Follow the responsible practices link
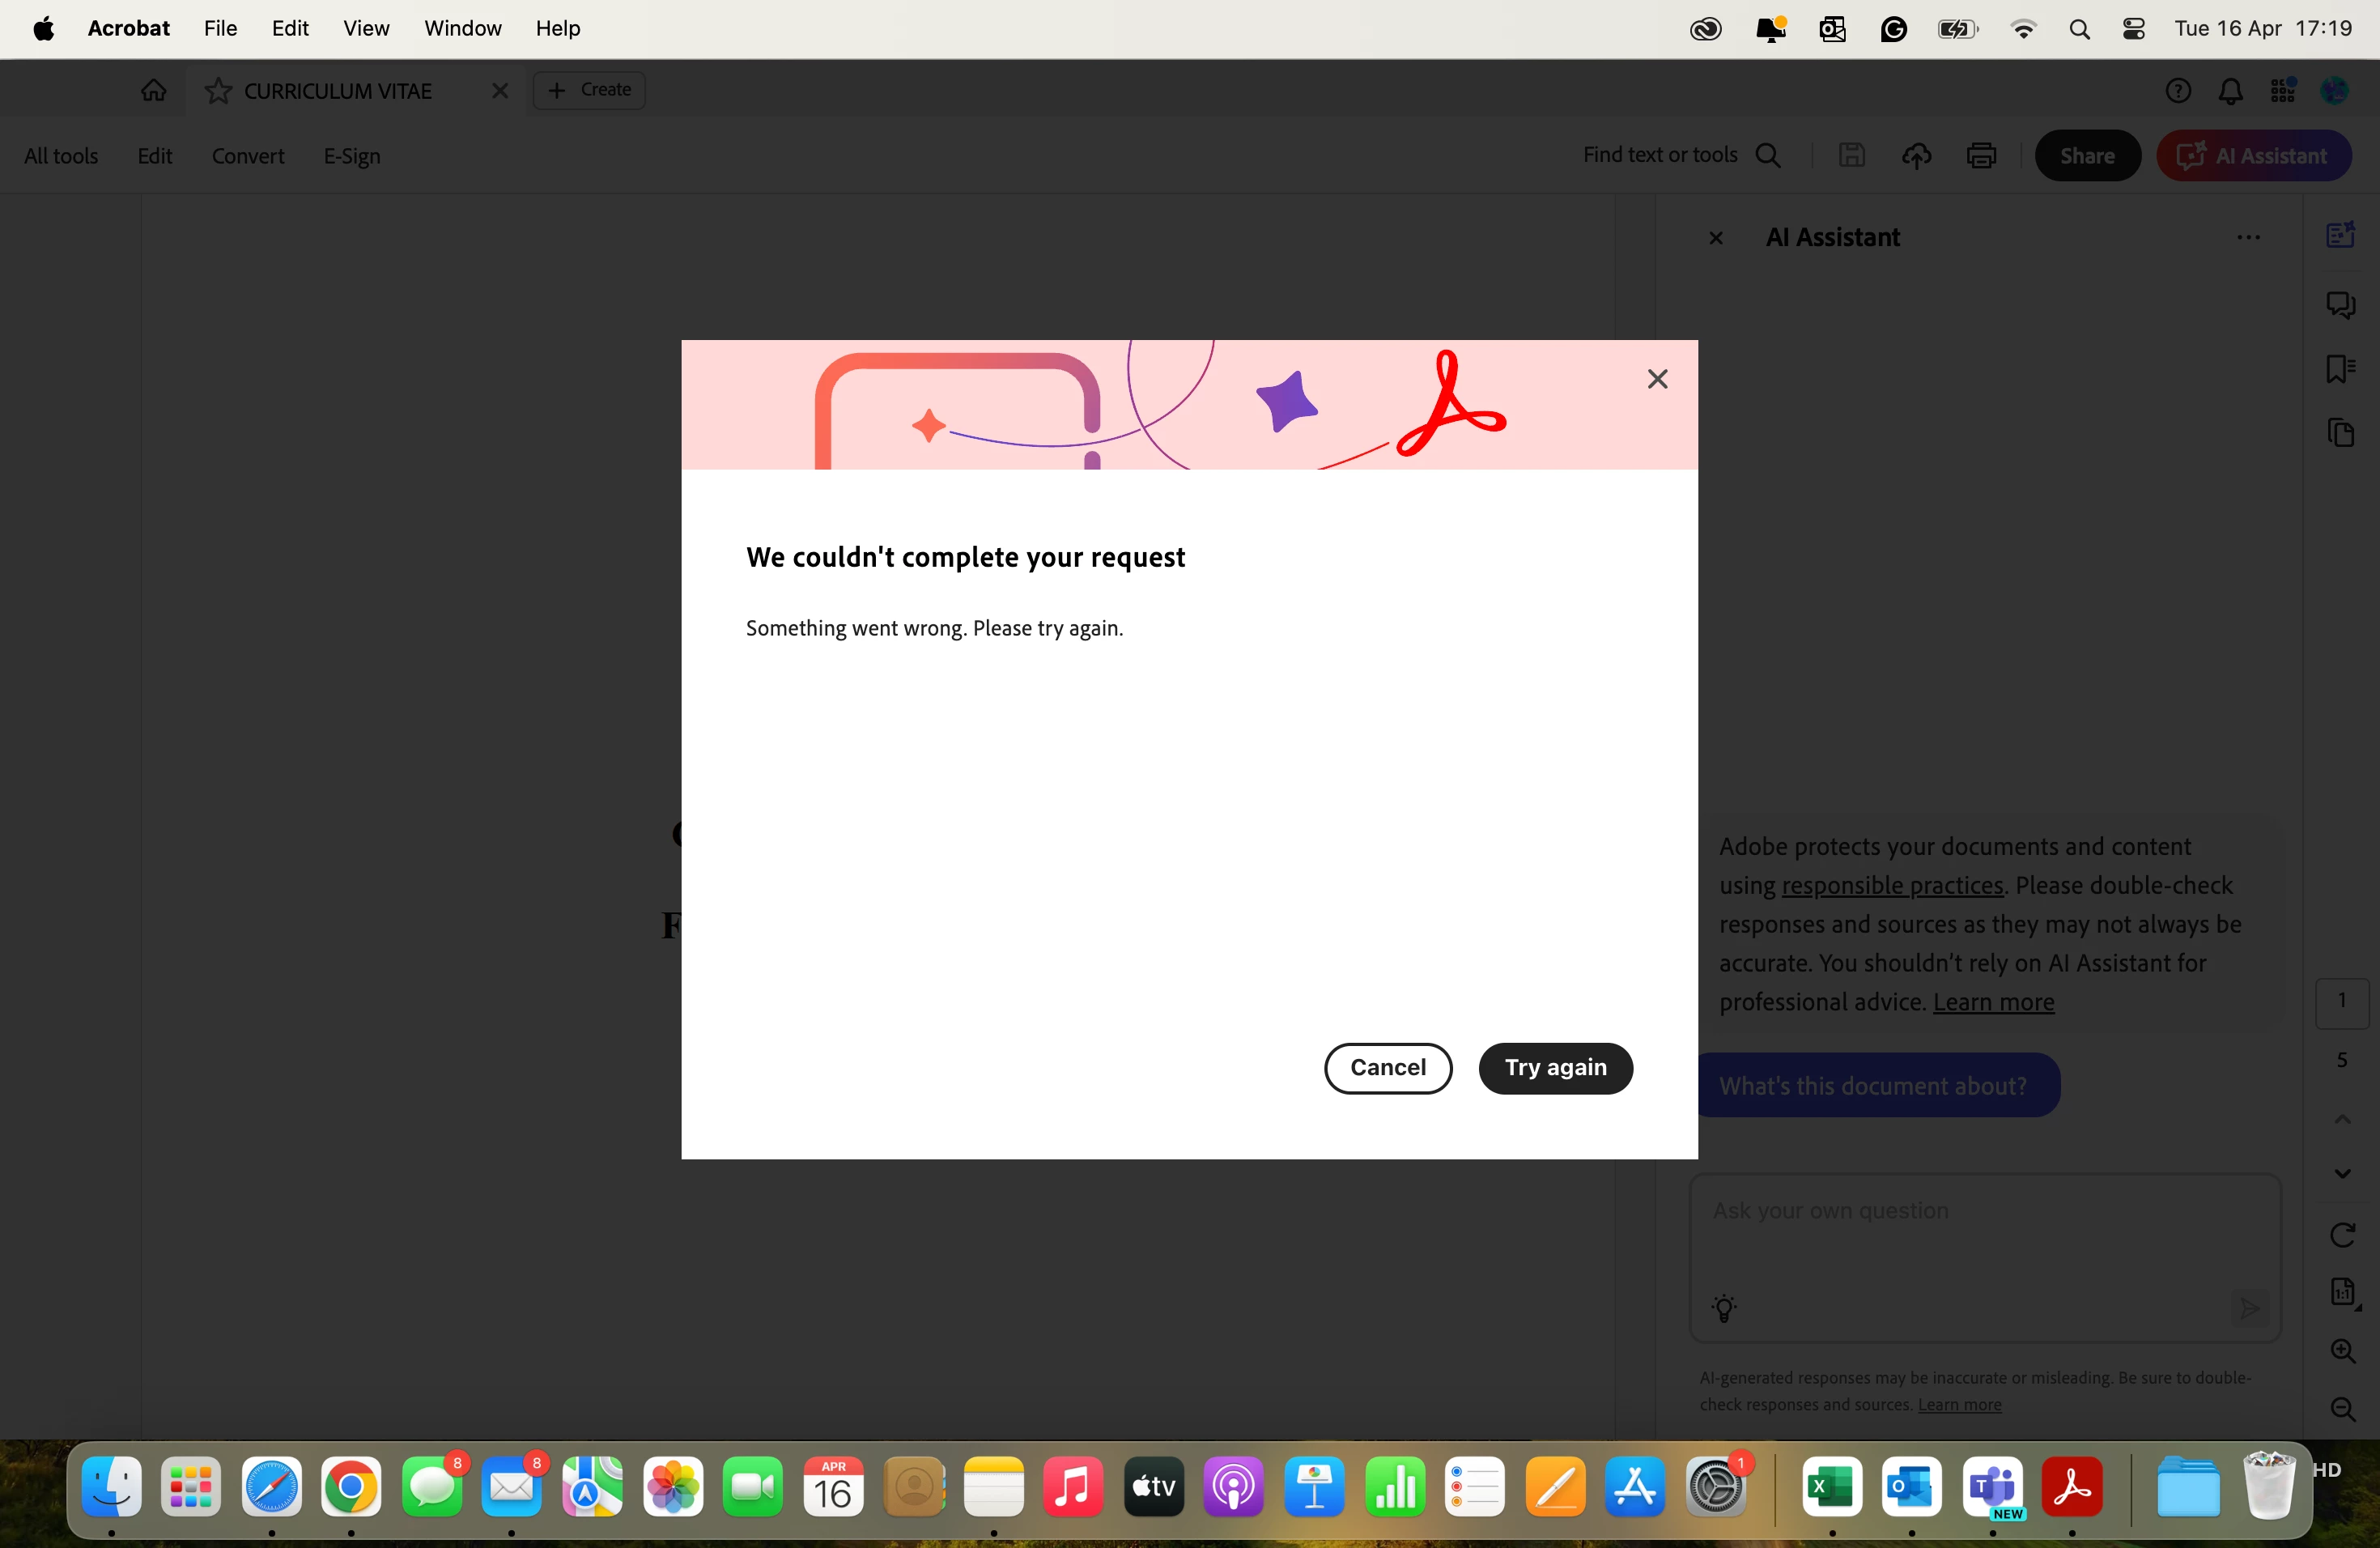Screen dimensions: 2380x1548 click(1892, 886)
